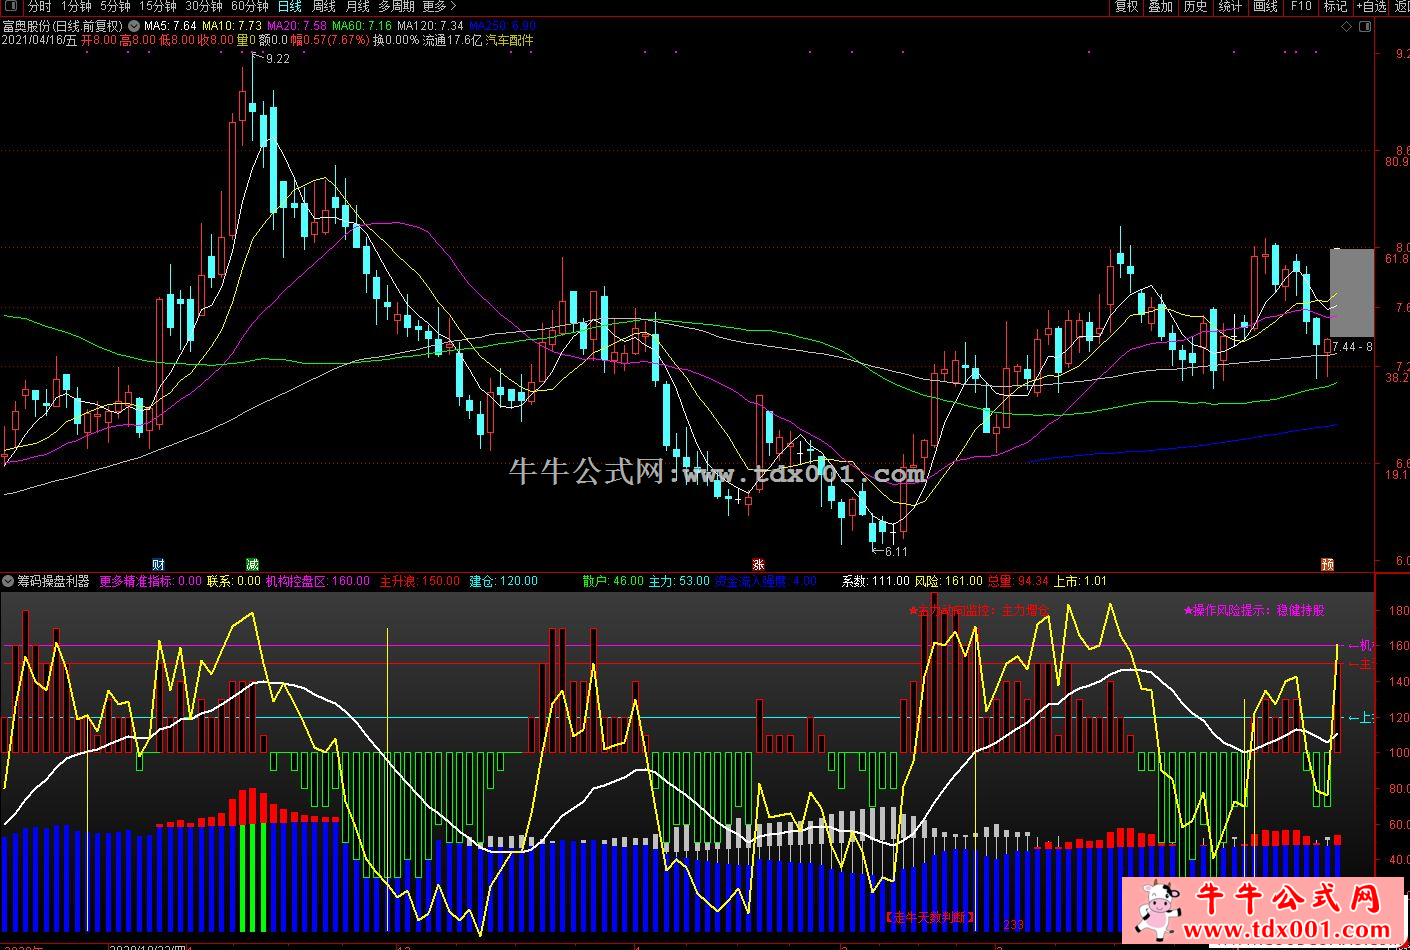Activate the 画线 drawing tools button
Image resolution: width=1410 pixels, height=950 pixels.
click(1266, 6)
